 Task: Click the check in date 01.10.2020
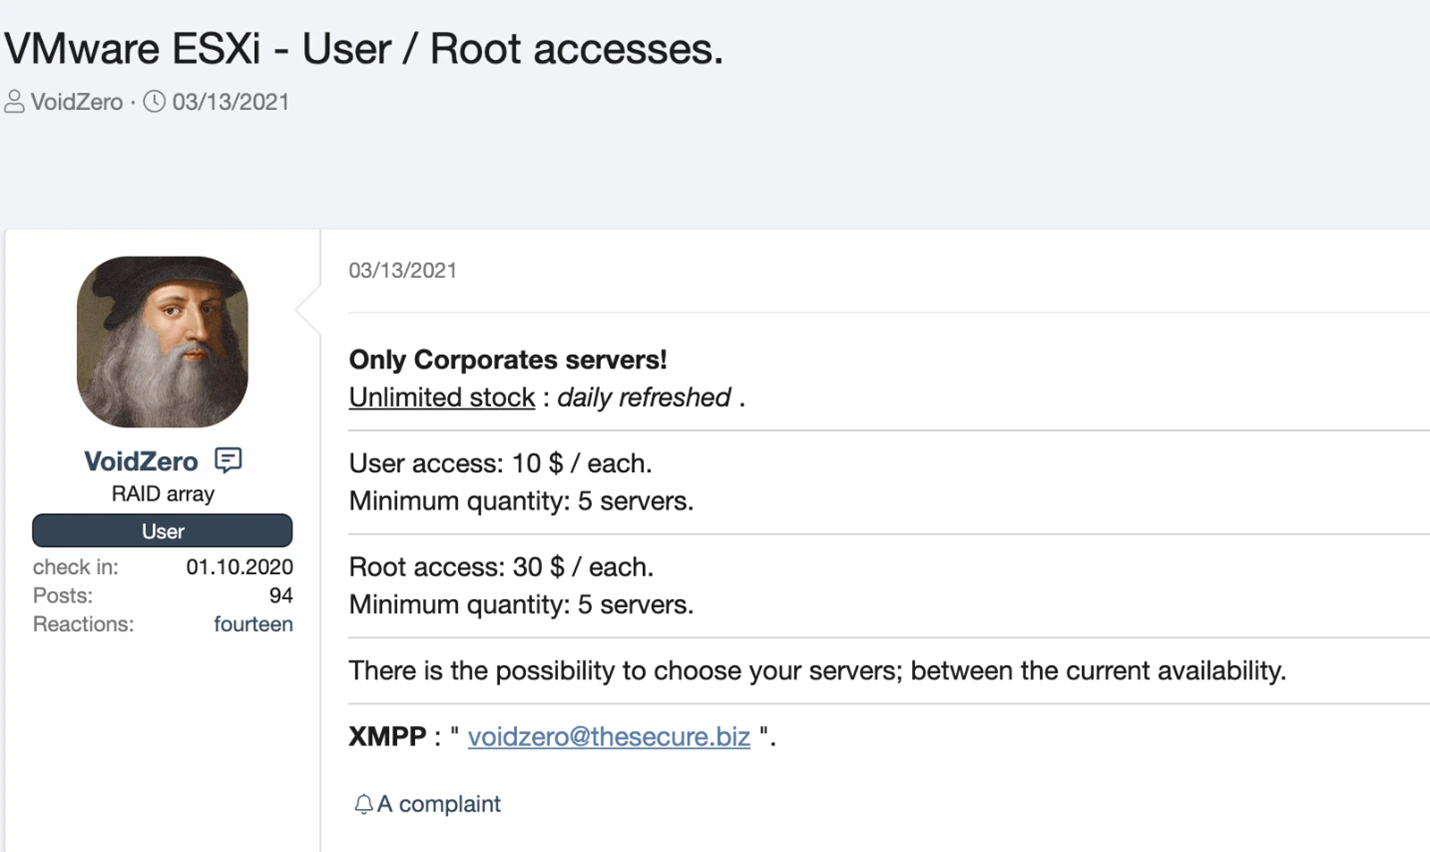click(240, 567)
